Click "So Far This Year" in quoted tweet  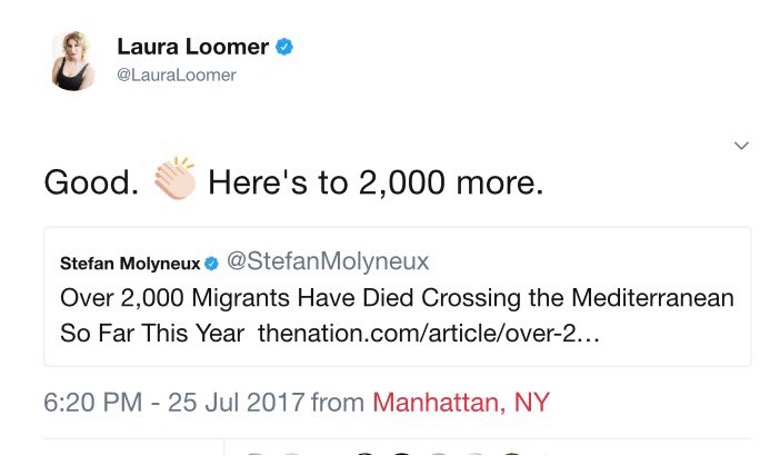[152, 333]
